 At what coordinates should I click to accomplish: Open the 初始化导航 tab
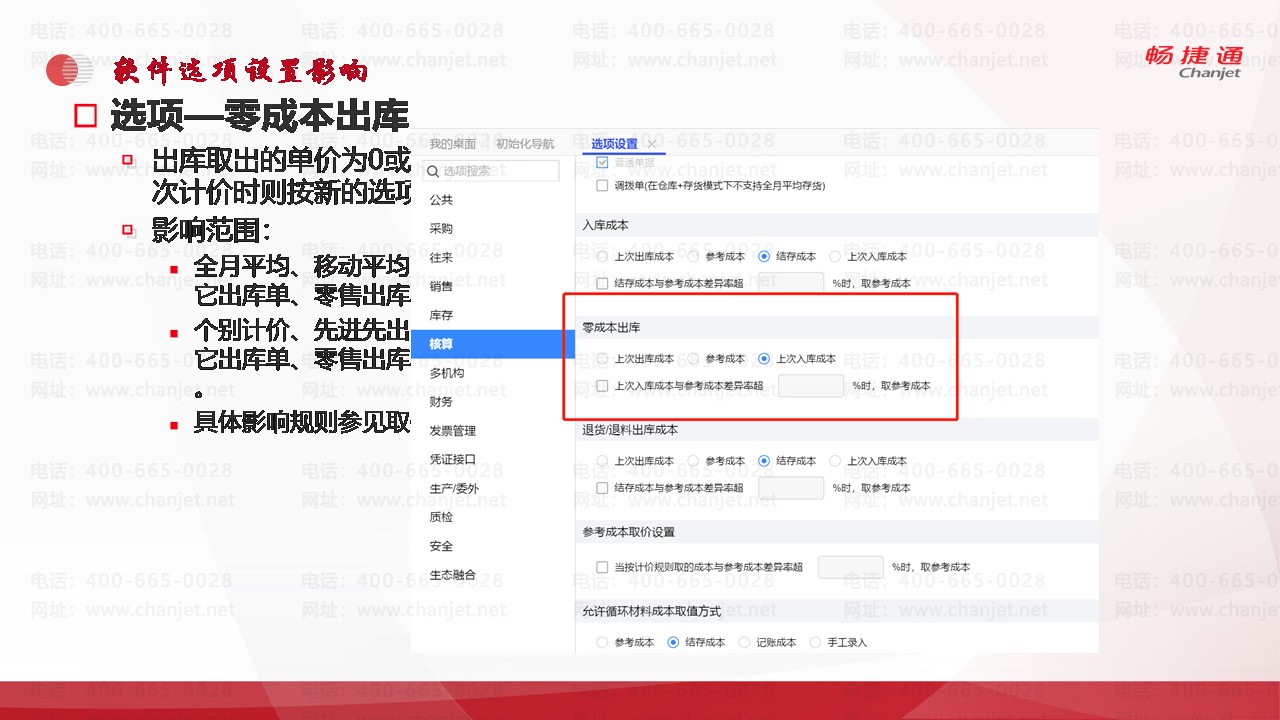tap(525, 144)
